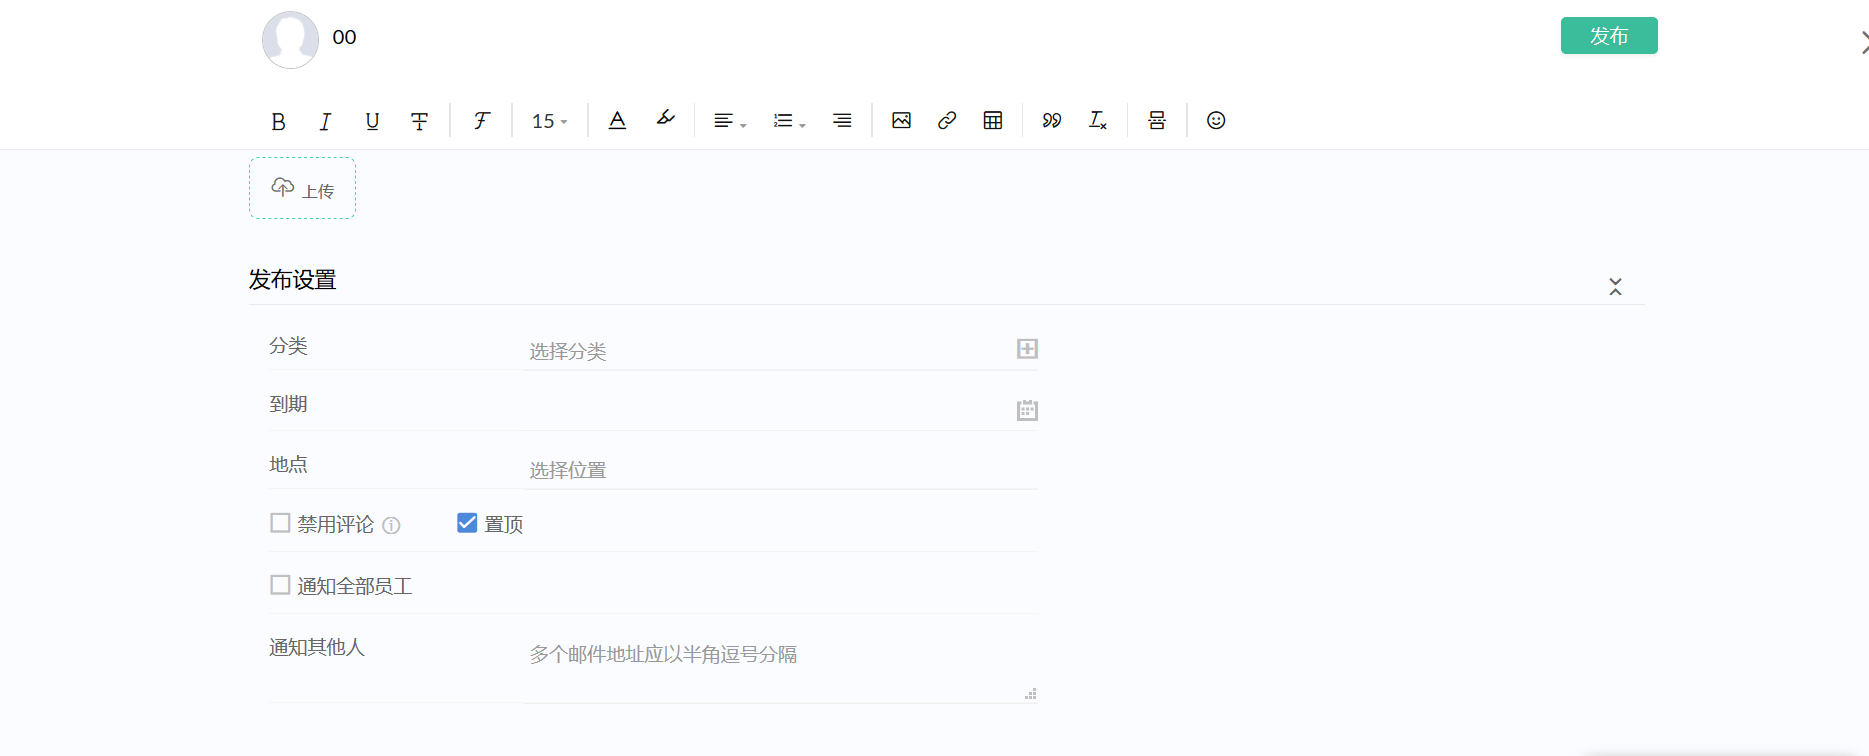
Task: Open the font size 15 dropdown
Action: 549,121
